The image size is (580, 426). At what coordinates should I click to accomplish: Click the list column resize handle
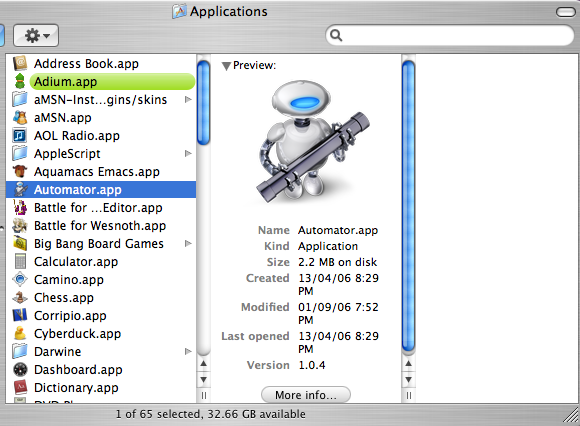(x=203, y=395)
